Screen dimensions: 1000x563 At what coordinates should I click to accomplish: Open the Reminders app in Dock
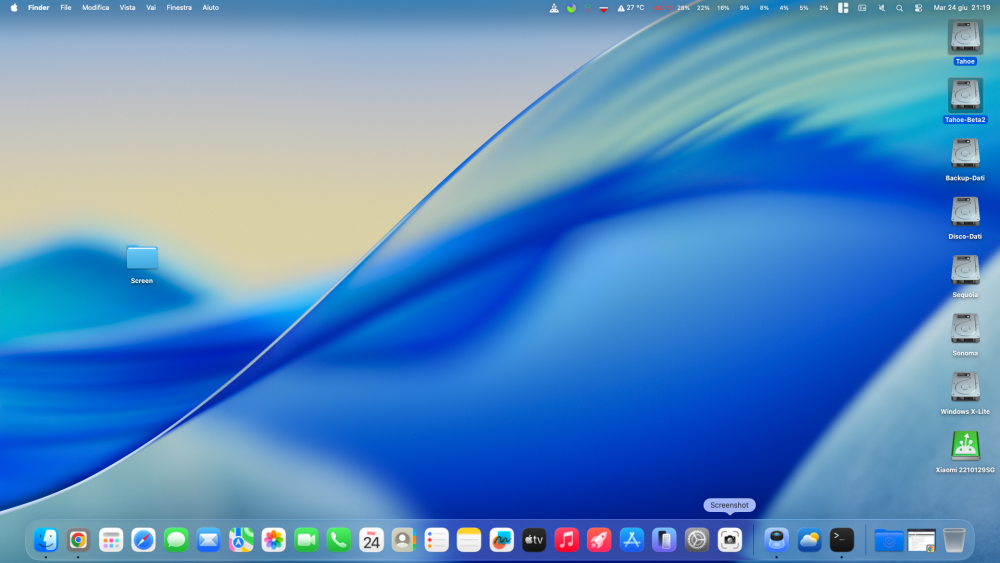tap(436, 540)
